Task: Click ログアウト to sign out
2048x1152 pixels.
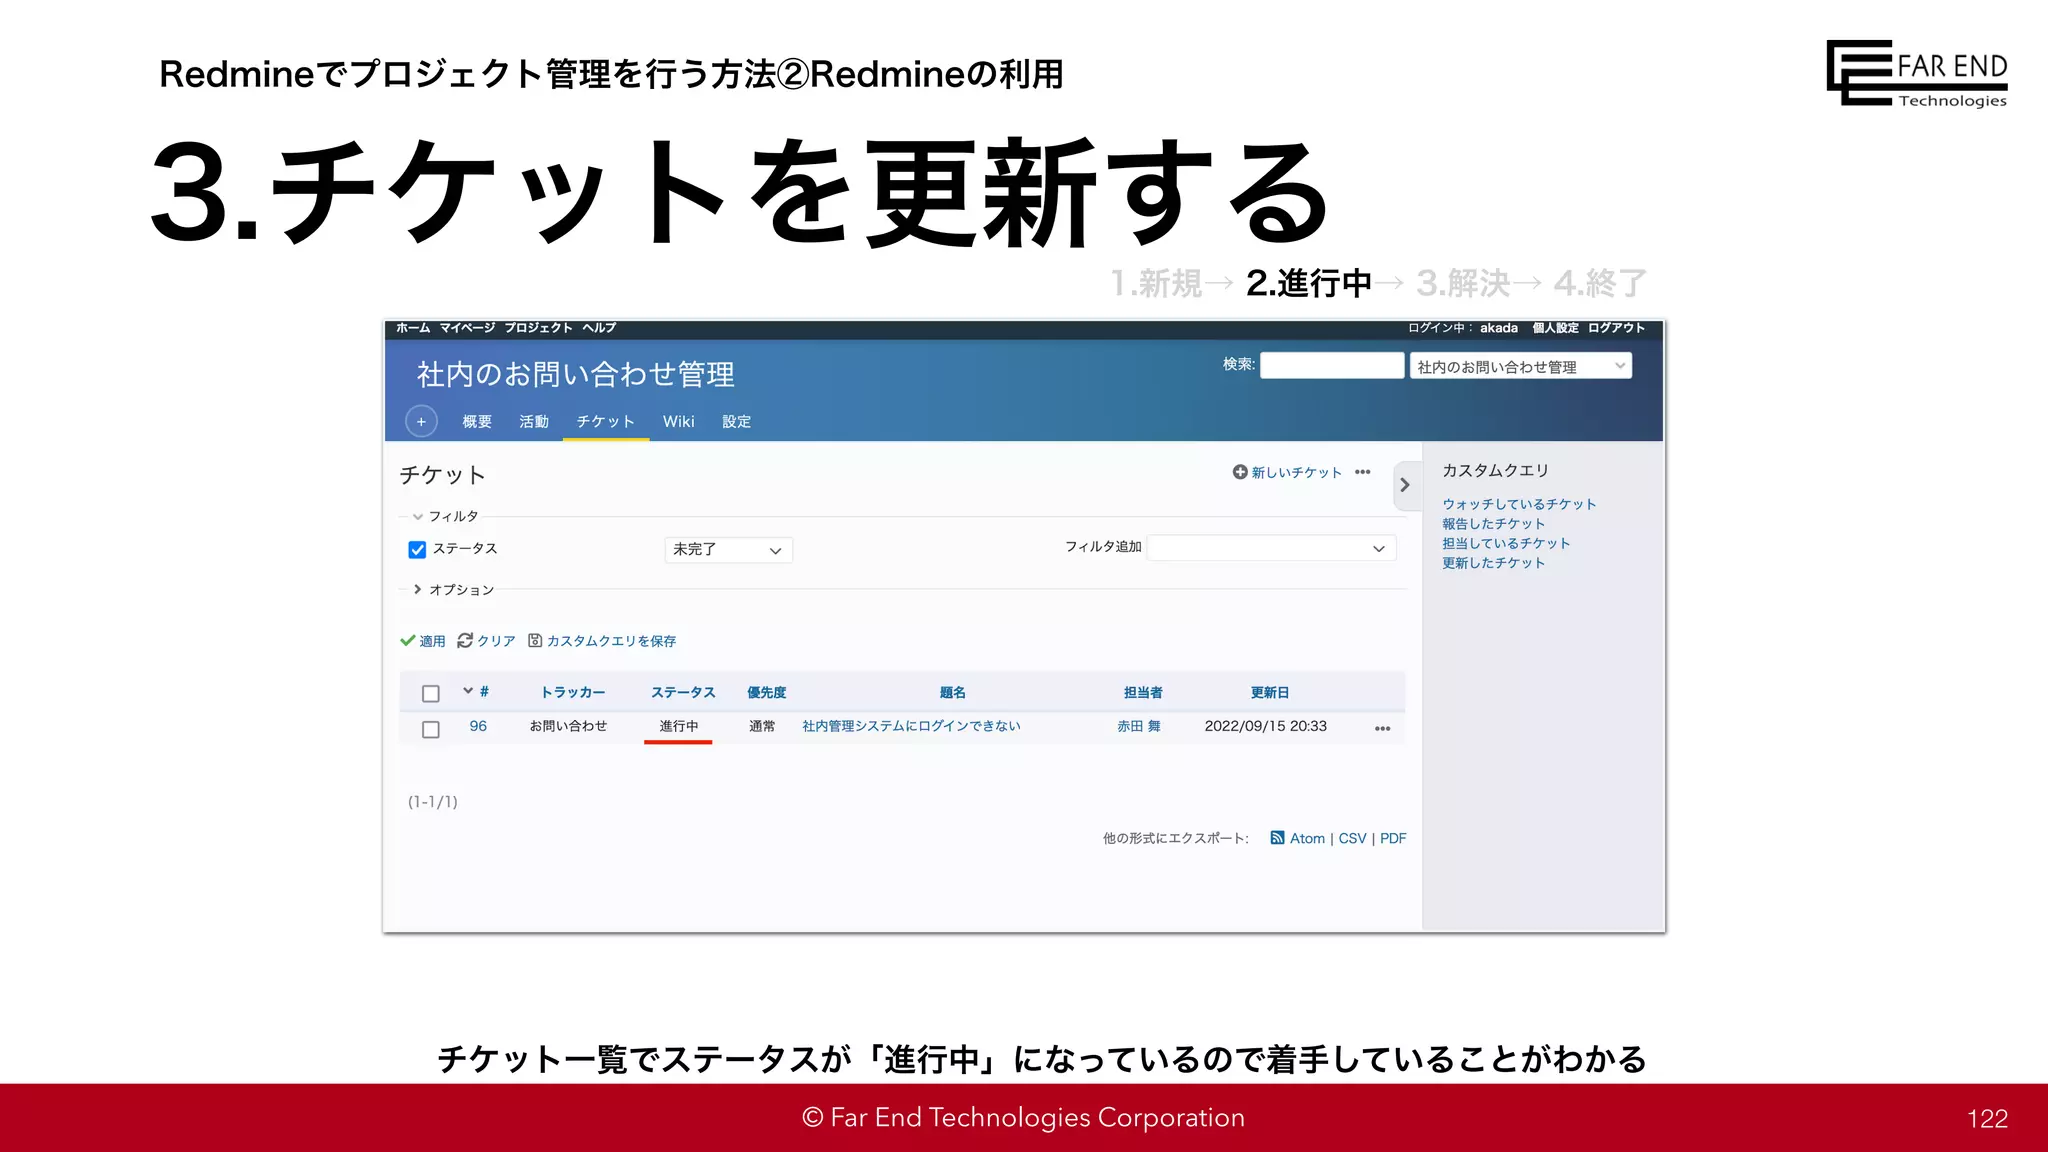Action: (x=1616, y=328)
